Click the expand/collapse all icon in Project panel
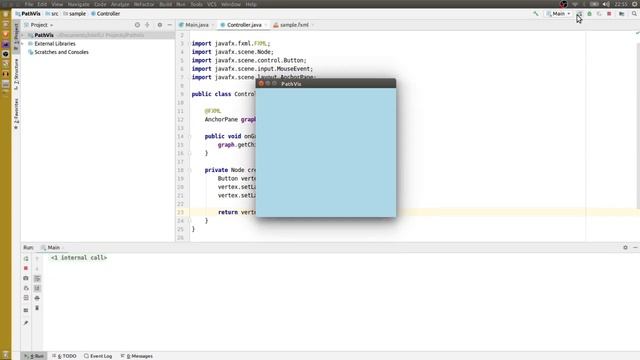The width and height of the screenshot is (640, 360). [147, 25]
